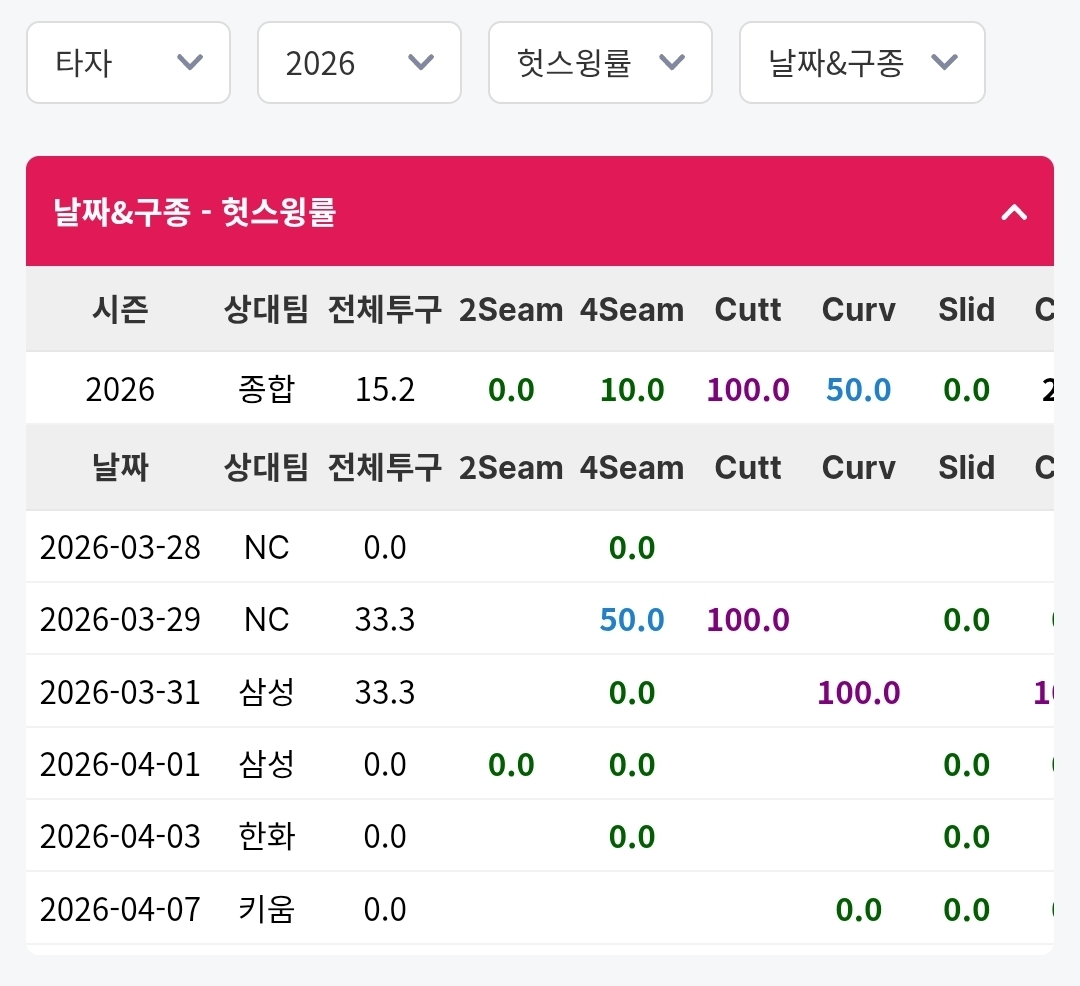Image resolution: width=1080 pixels, height=986 pixels.
Task: Select the 2026-03-28 date row
Action: pos(120,548)
